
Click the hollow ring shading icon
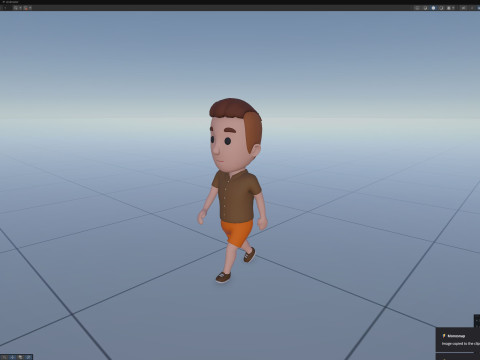click(441, 8)
